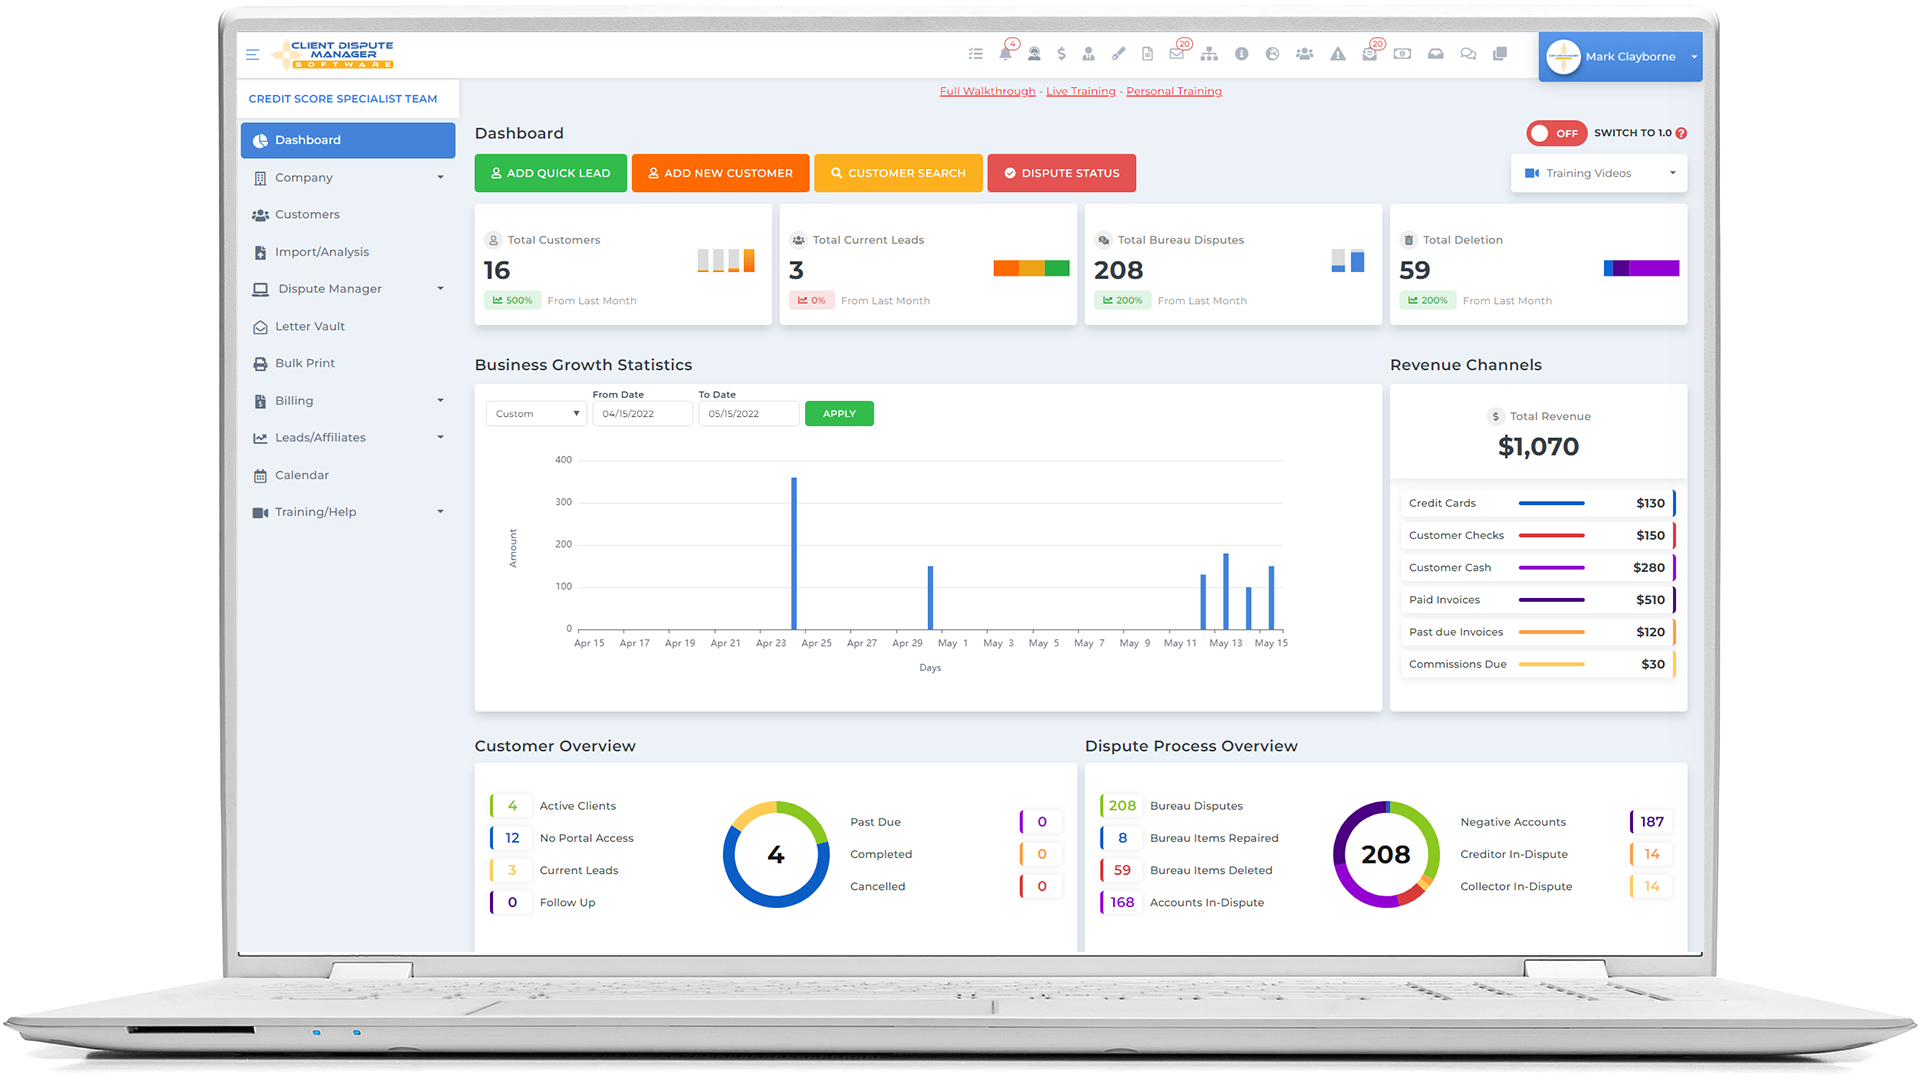The image size is (1920, 1080).
Task: Click the warning triangle icon
Action: pyautogui.click(x=1337, y=54)
